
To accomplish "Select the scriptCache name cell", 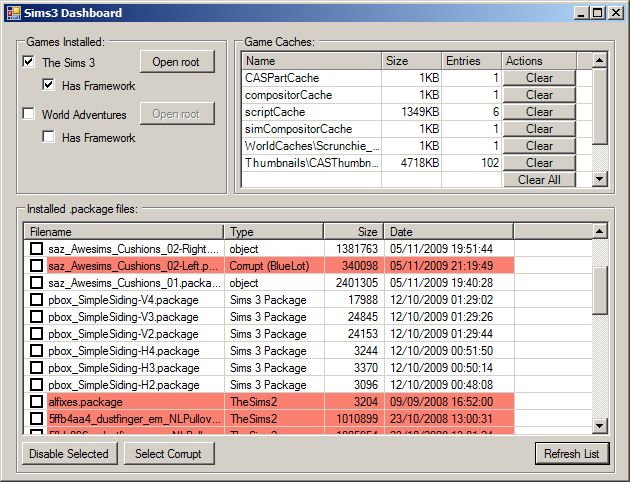I will coord(312,112).
